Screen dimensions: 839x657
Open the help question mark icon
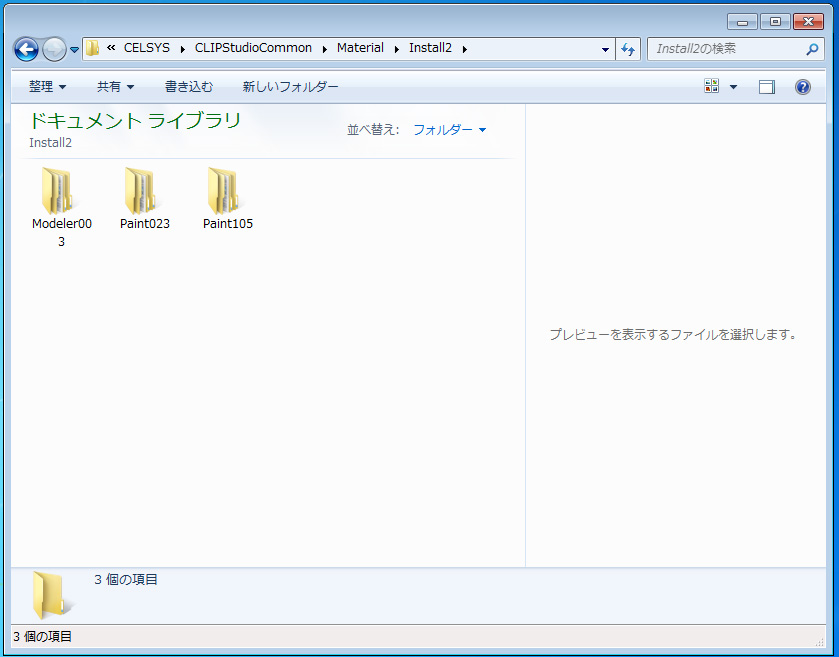click(802, 87)
